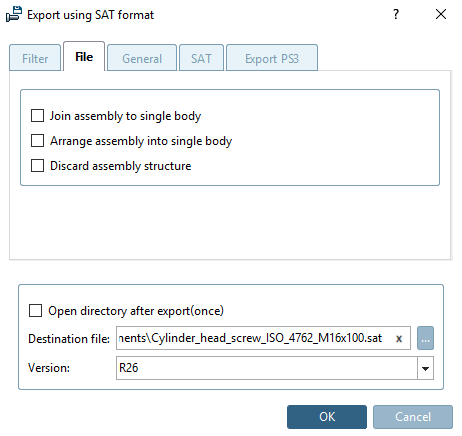This screenshot has width=462, height=436.
Task: Open the R26 version combo box
Action: [x=275, y=368]
